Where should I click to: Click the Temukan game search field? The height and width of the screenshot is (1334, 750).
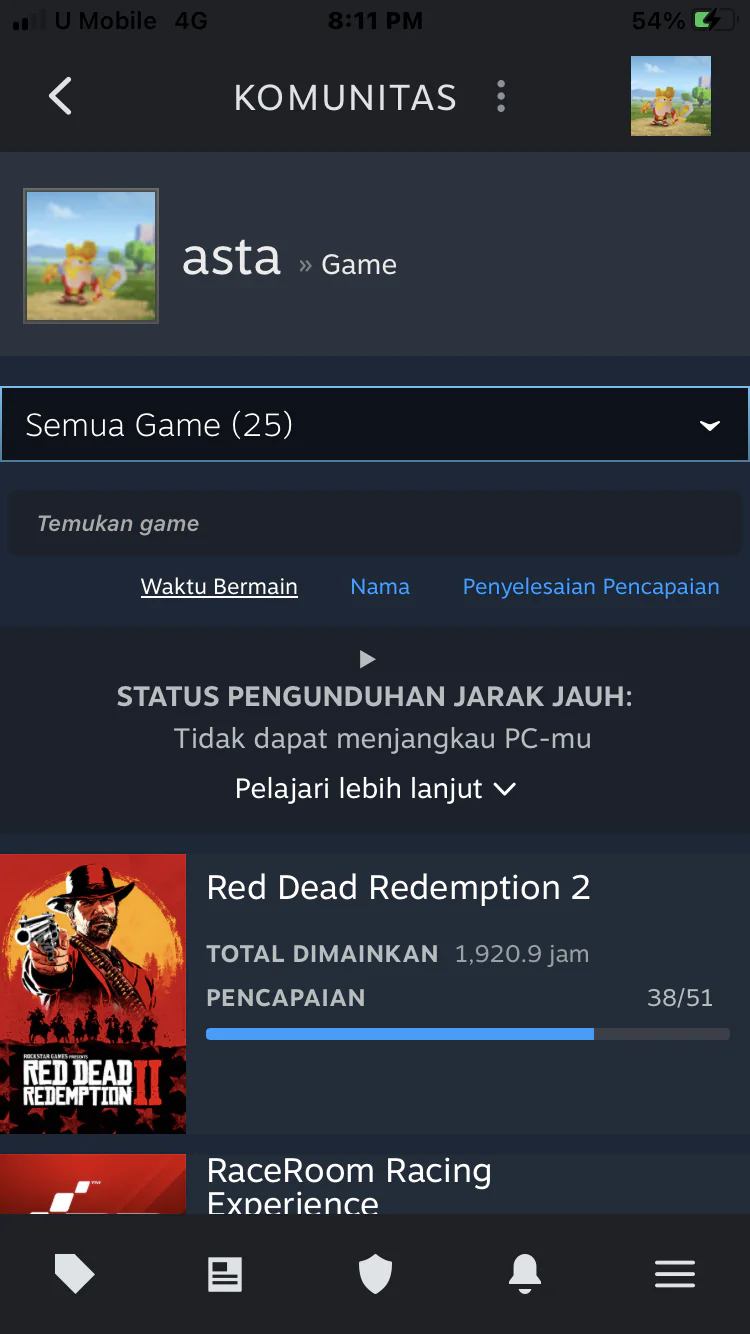click(375, 523)
